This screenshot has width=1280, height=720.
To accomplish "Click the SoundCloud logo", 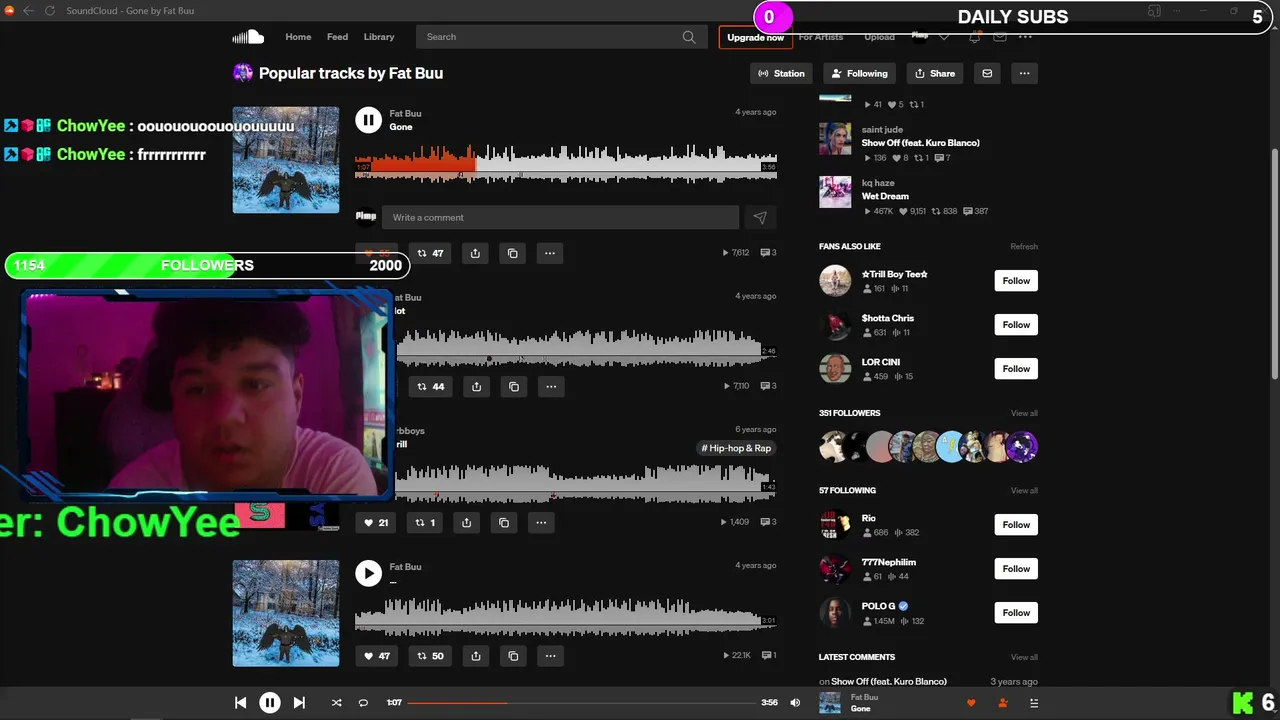I will (x=248, y=37).
